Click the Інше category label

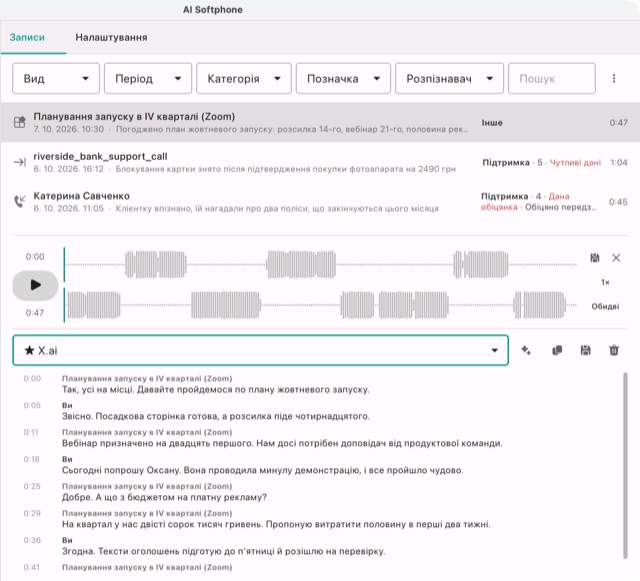492,122
